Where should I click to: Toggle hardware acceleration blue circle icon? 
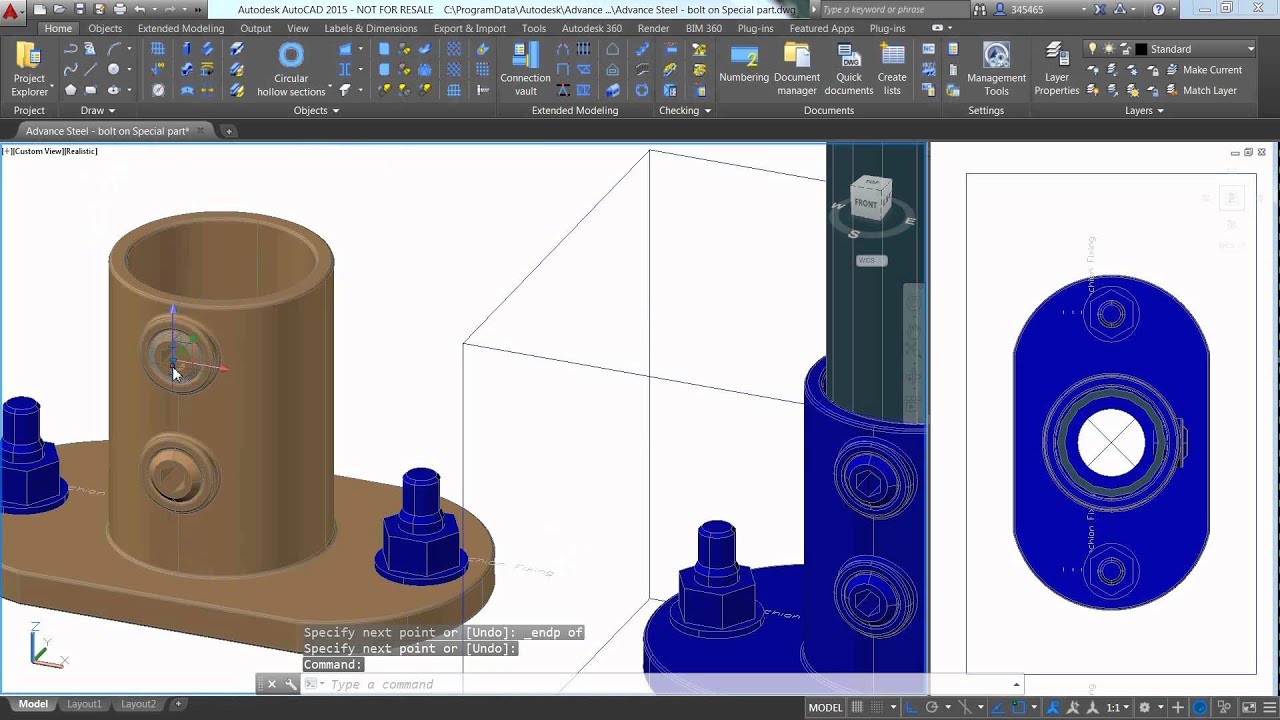(x=1201, y=707)
